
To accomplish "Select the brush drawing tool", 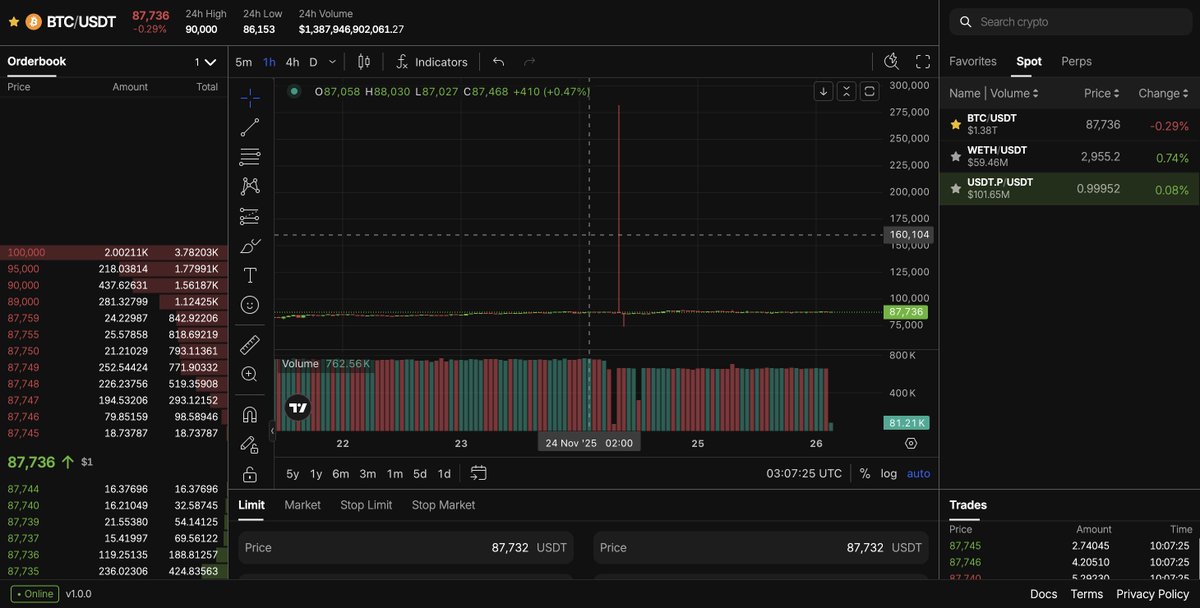I will tap(250, 246).
